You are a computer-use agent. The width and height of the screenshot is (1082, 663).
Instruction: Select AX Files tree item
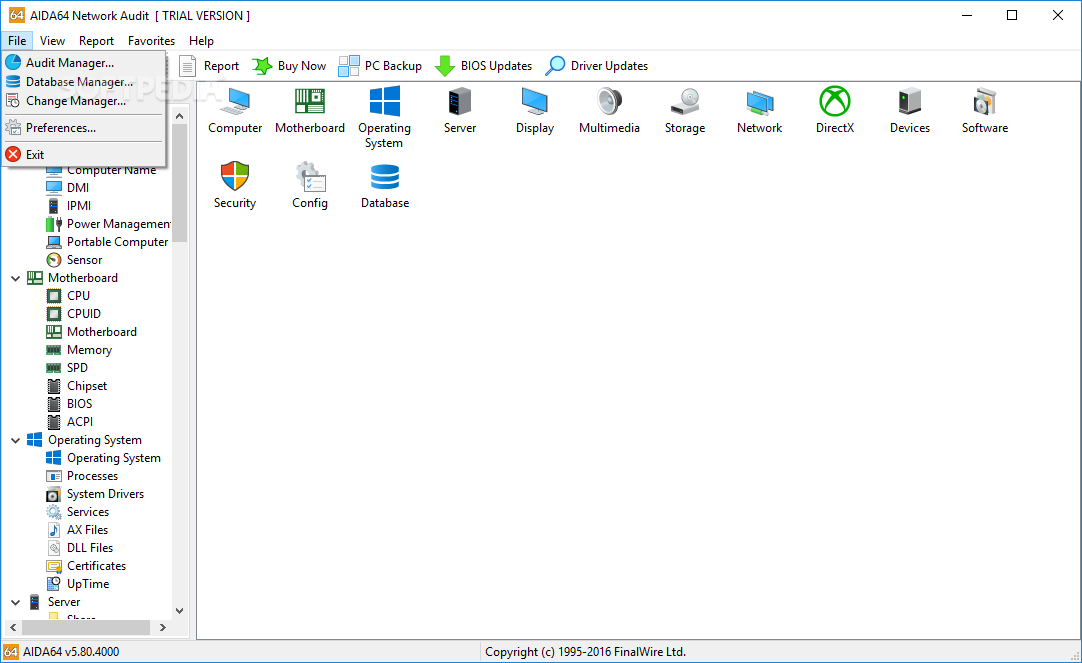click(x=77, y=530)
